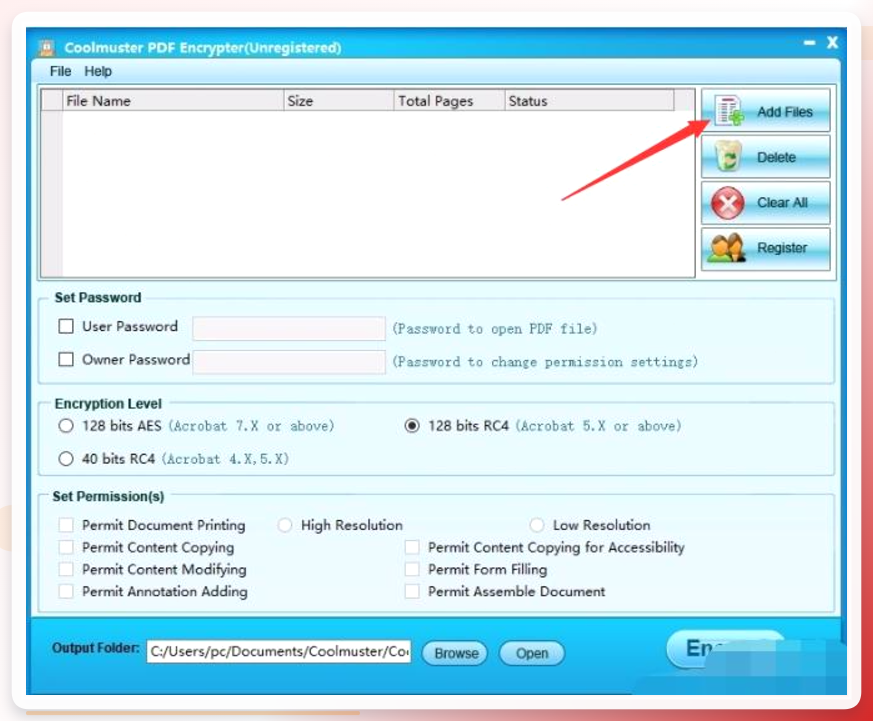Select 128 bits RC4 encryption
The height and width of the screenshot is (721, 873).
point(412,426)
